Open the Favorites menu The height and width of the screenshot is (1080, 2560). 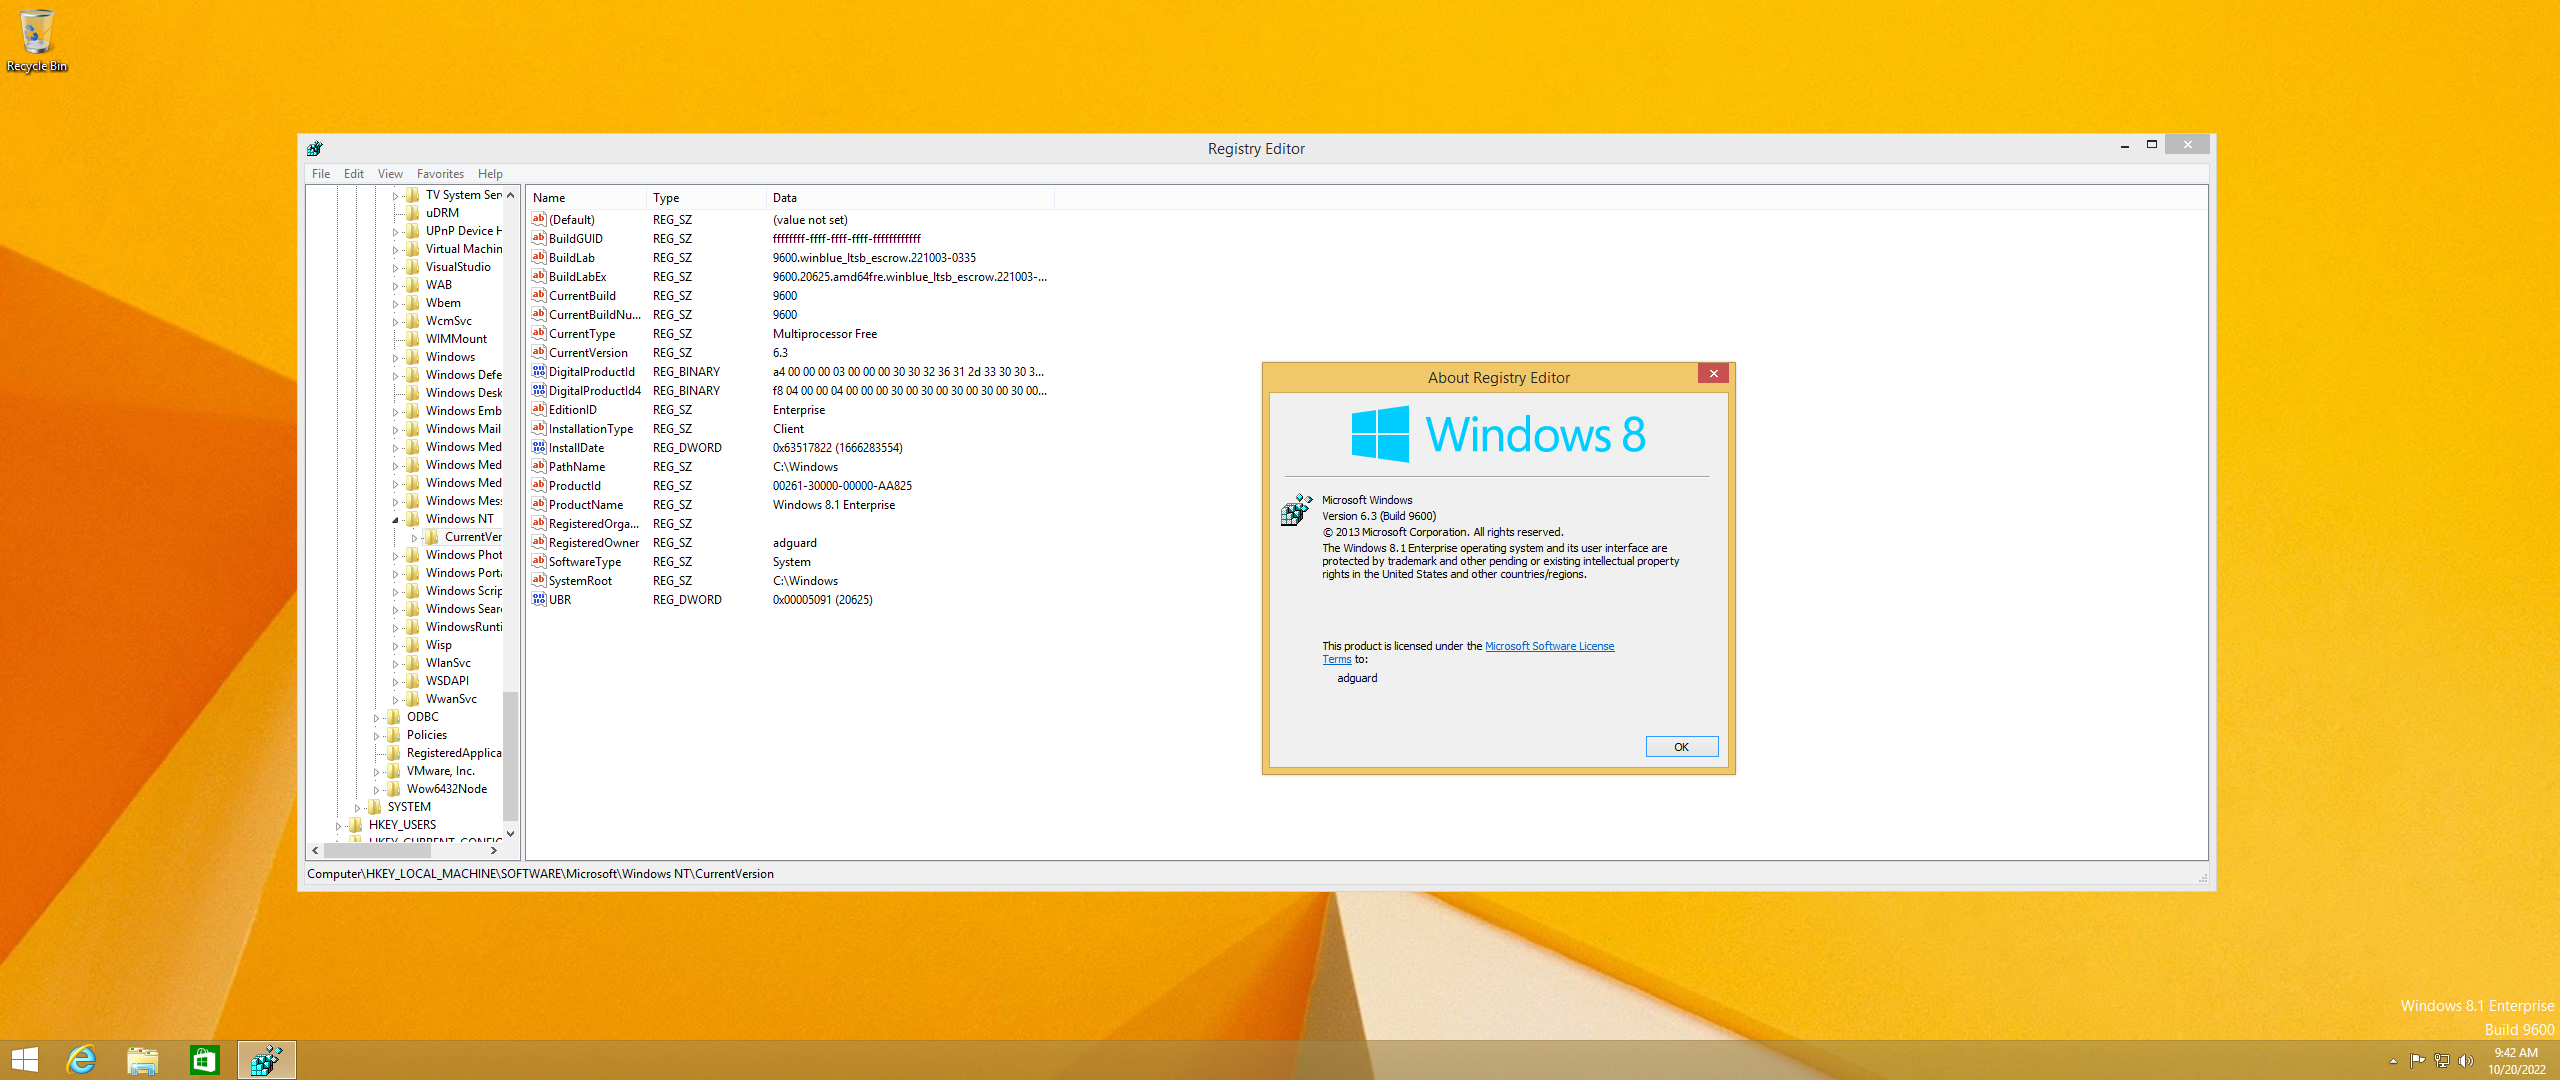coord(440,173)
